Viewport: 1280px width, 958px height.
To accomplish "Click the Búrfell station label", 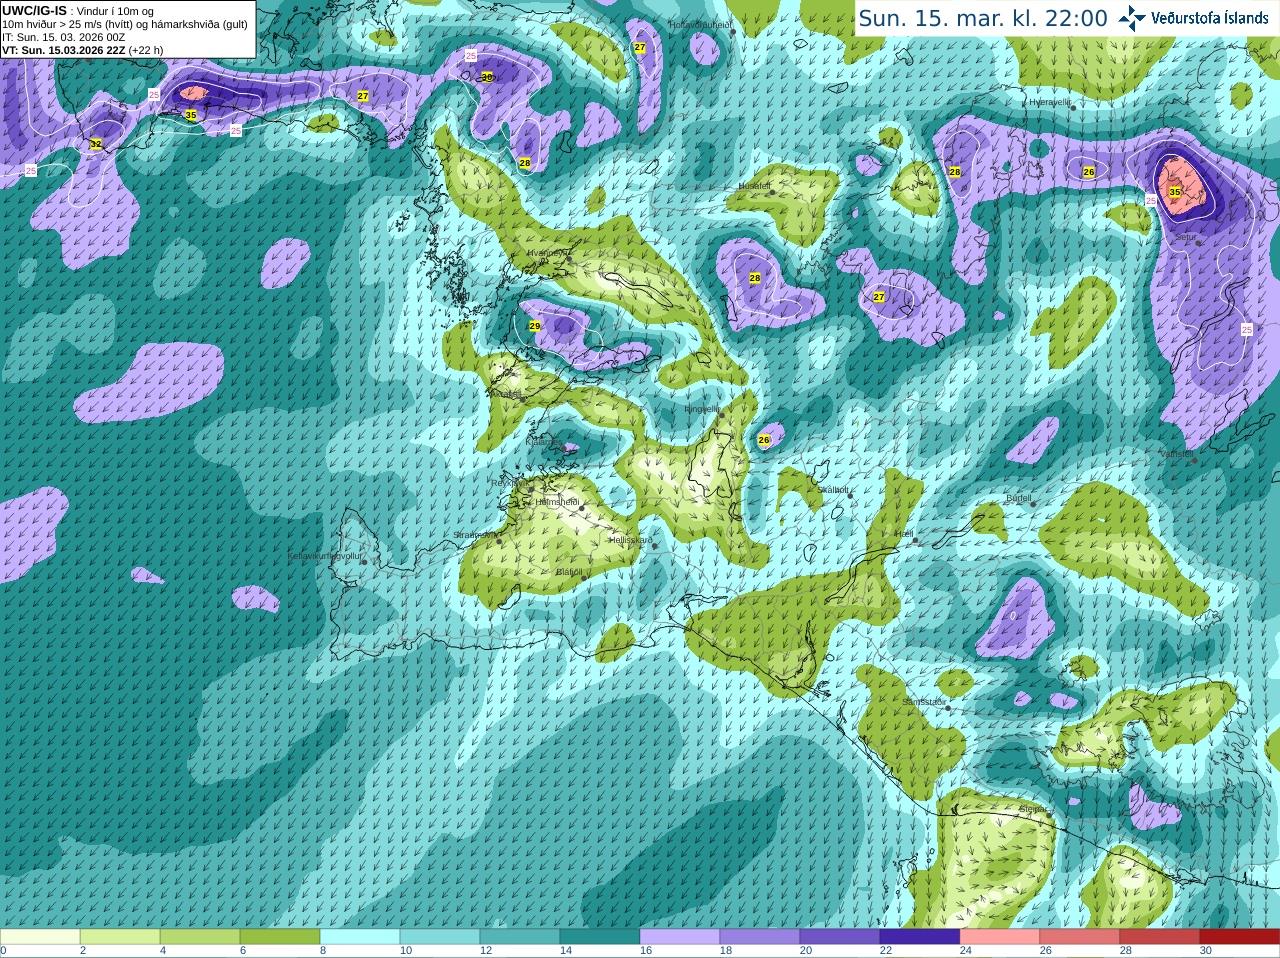I will 1018,498.
